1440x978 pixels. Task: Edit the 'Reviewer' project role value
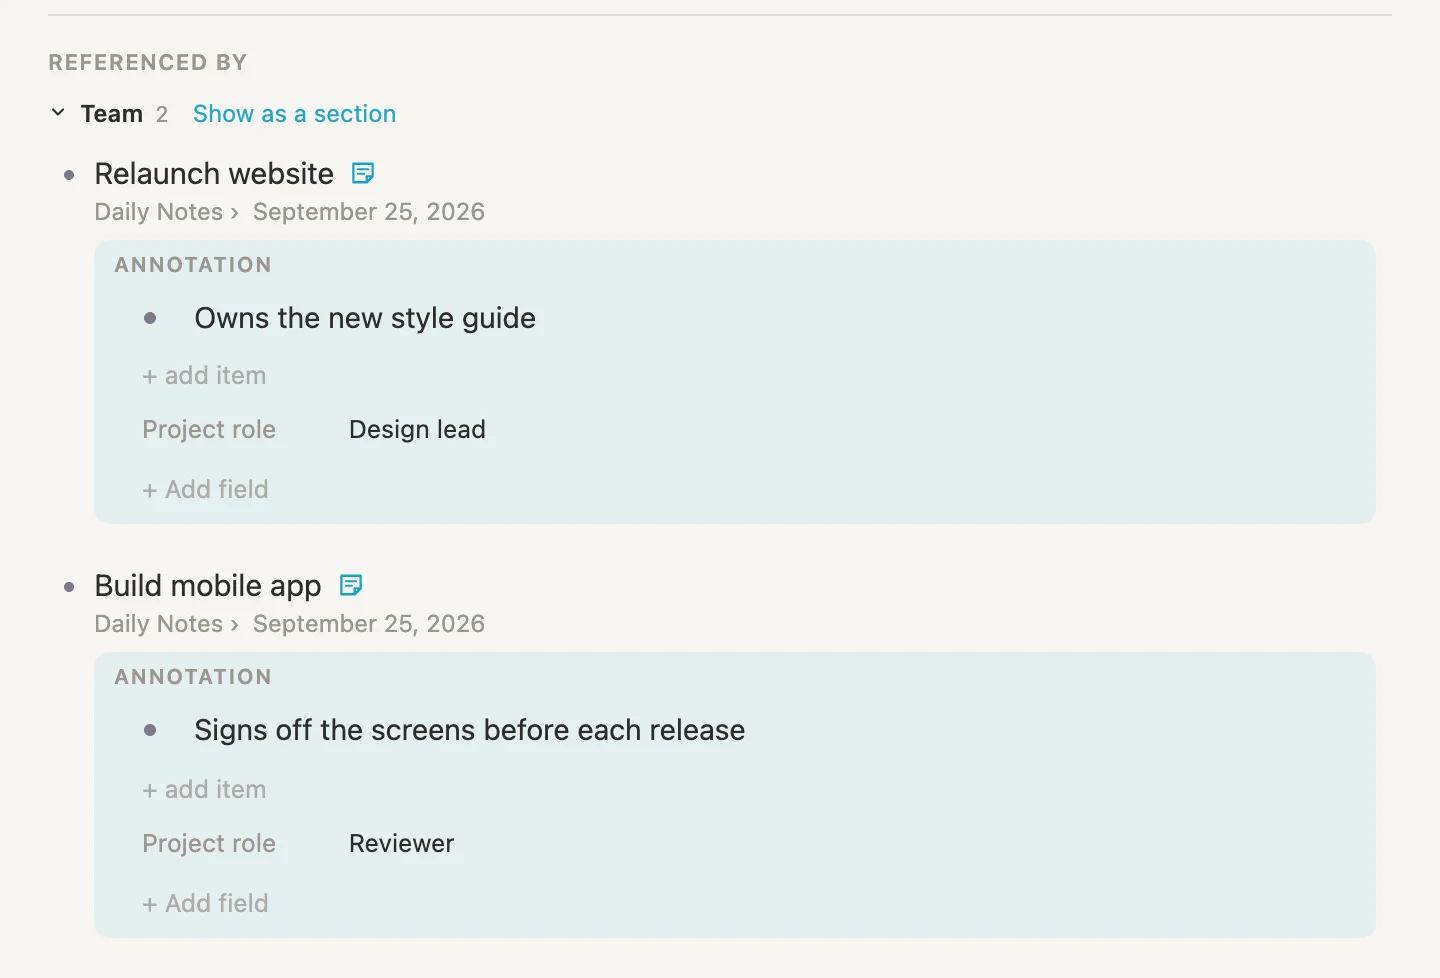pyautogui.click(x=401, y=844)
